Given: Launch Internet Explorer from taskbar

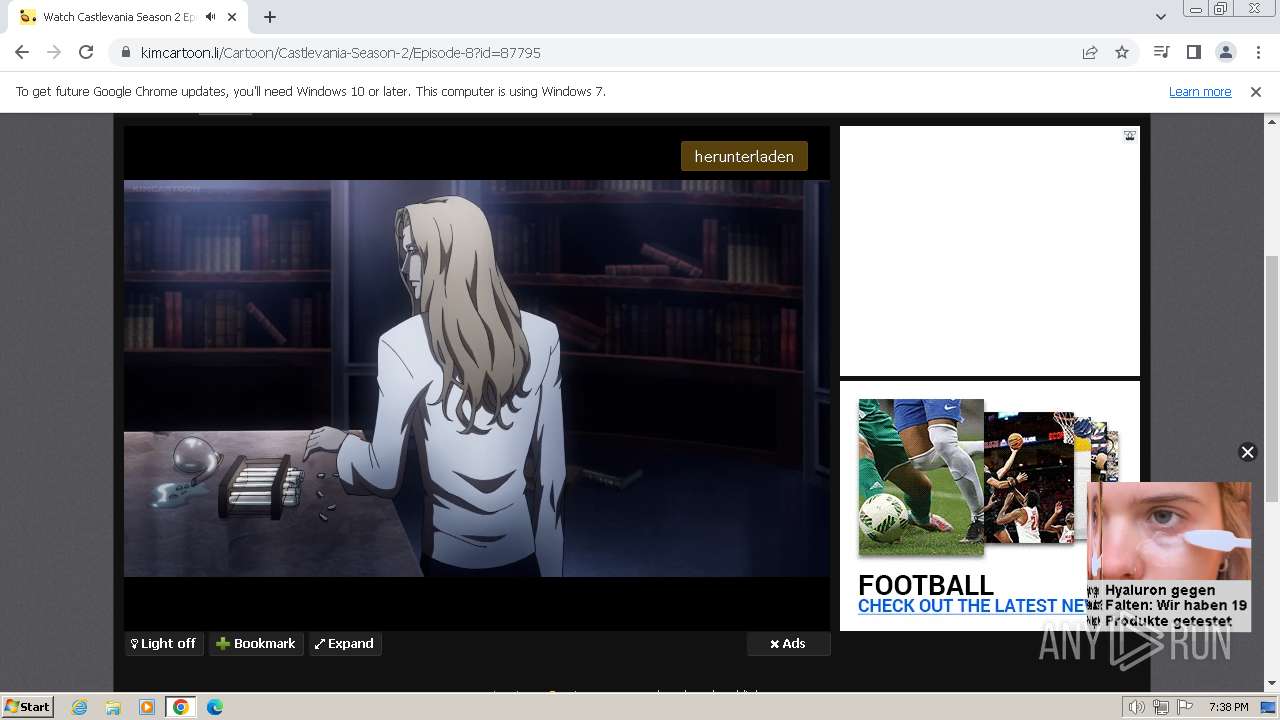Looking at the screenshot, I should [79, 707].
